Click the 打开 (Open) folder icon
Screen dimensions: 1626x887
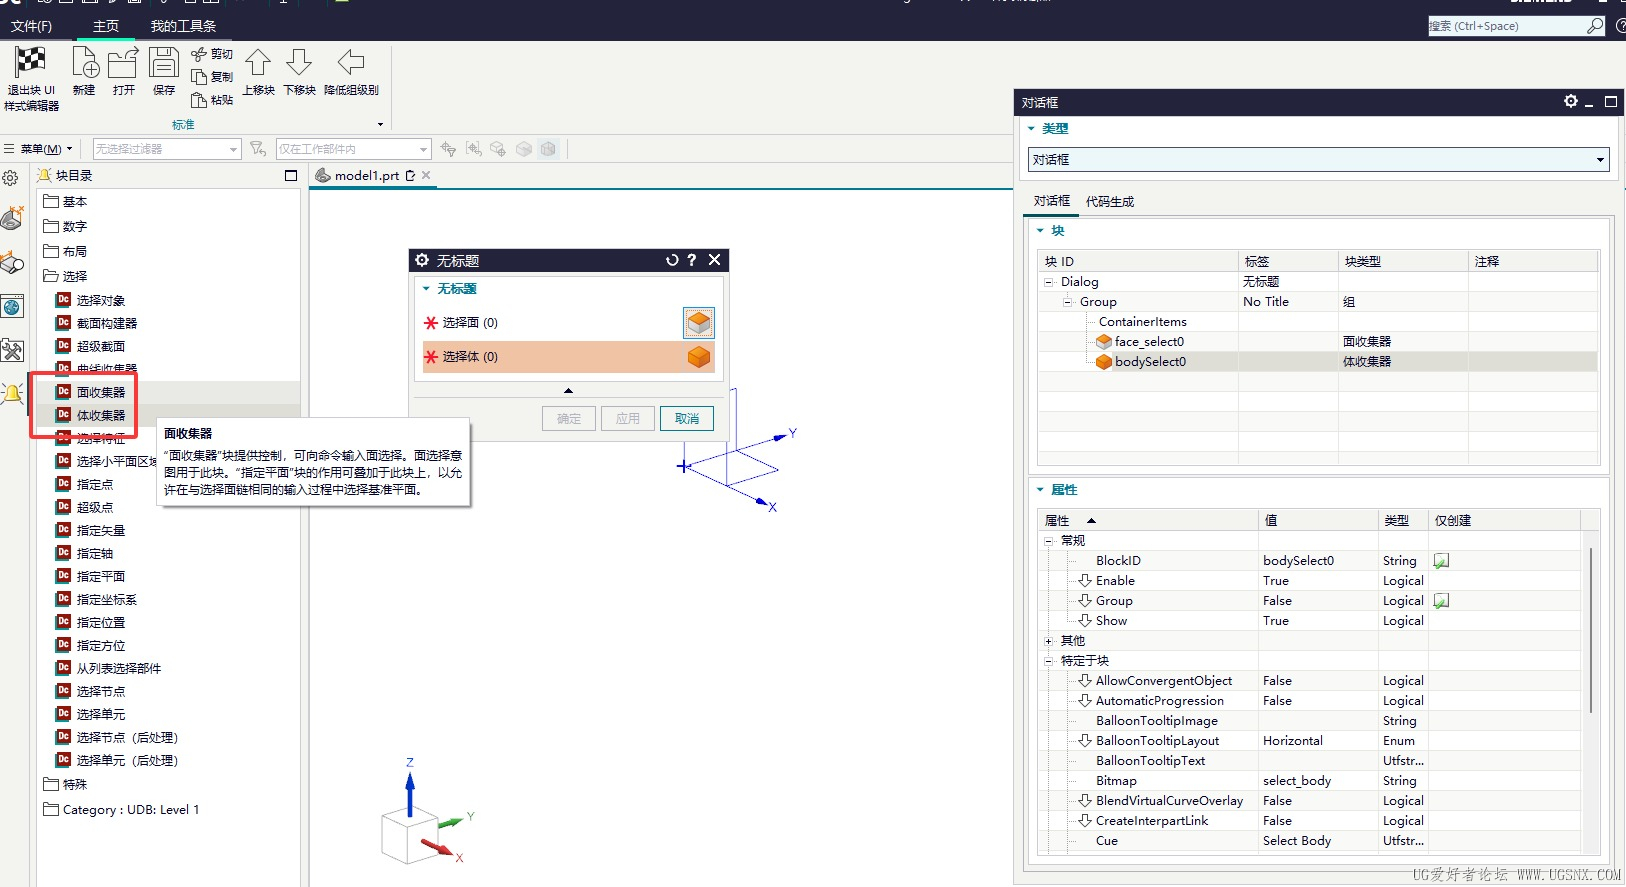pos(123,62)
